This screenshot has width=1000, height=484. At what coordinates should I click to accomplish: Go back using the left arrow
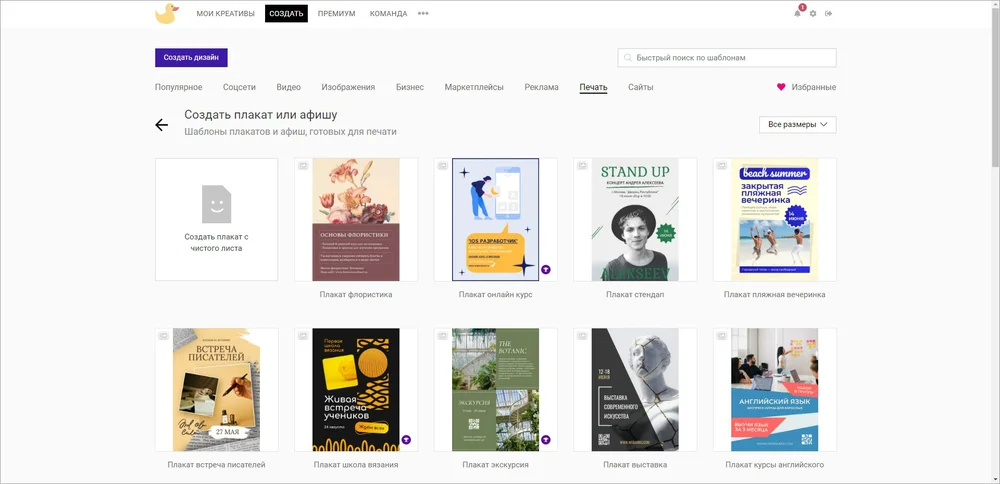(x=161, y=125)
